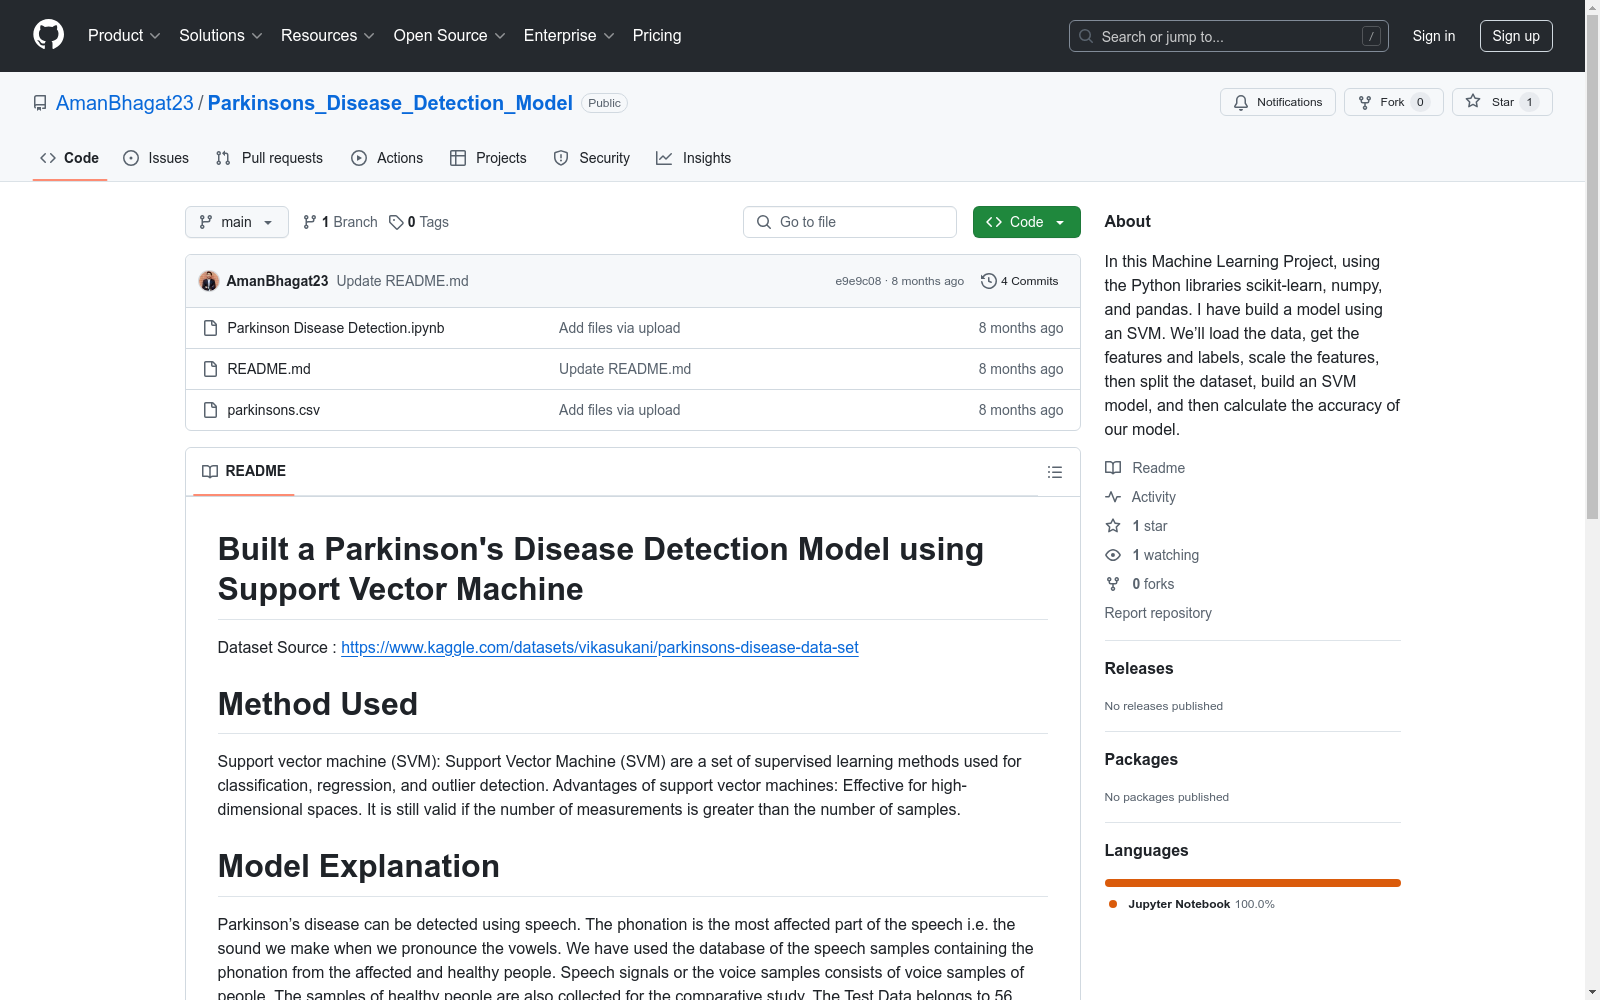Open the Actions tab
Viewport: 1600px width, 1000px height.
coord(387,158)
